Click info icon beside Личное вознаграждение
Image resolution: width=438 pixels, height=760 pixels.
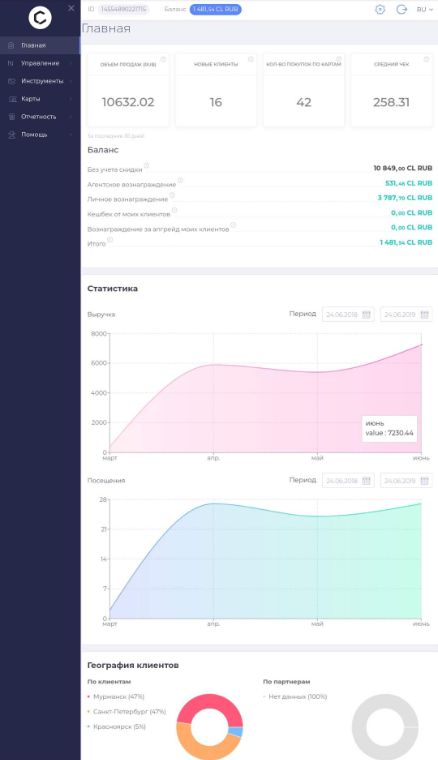172,195
